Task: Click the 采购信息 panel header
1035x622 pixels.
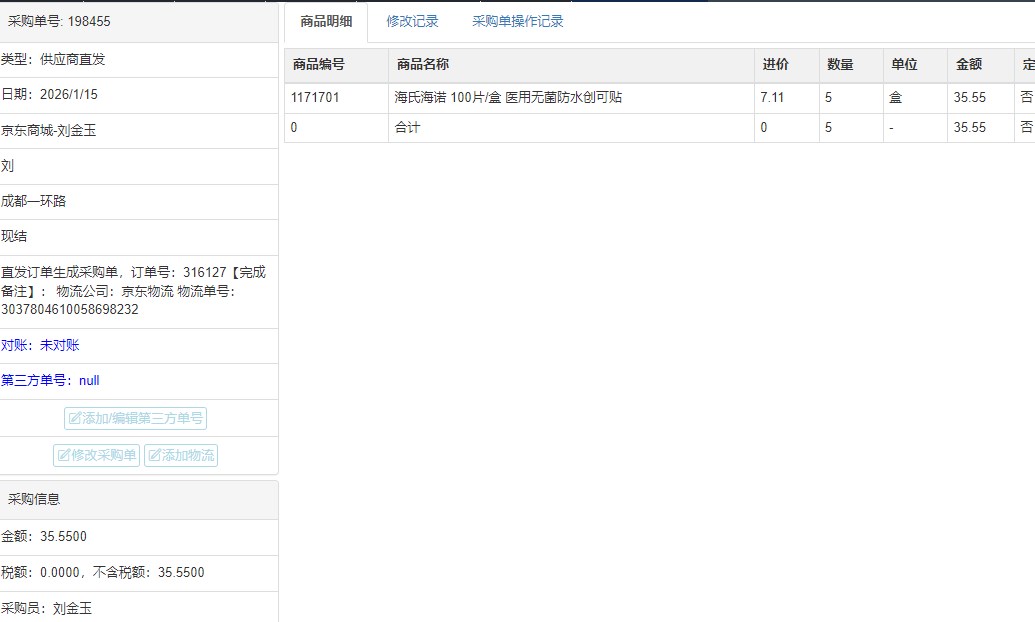Action: (35, 499)
